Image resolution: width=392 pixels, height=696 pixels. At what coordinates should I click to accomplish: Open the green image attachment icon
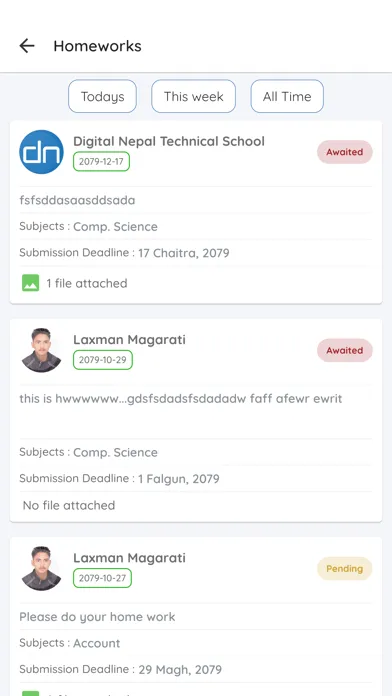click(31, 283)
